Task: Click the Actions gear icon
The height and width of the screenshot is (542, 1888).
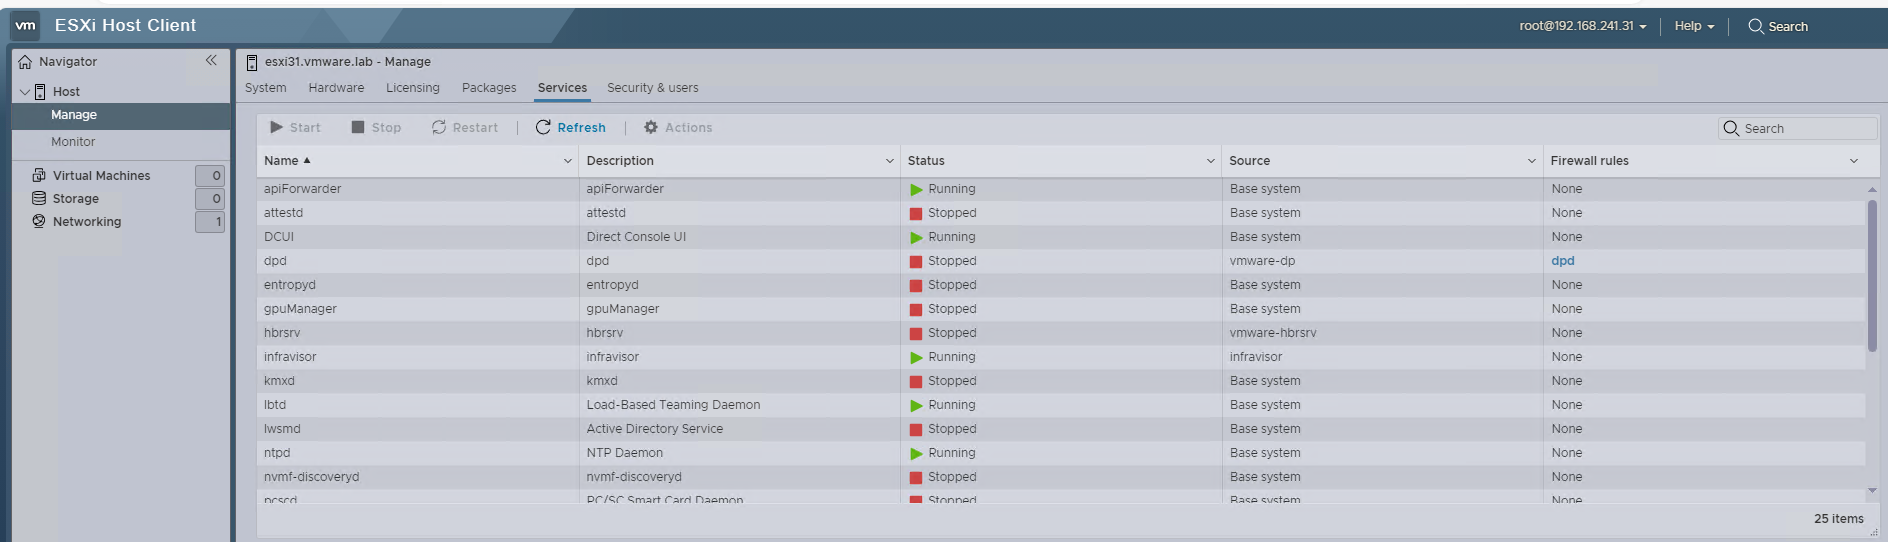Action: coord(651,127)
